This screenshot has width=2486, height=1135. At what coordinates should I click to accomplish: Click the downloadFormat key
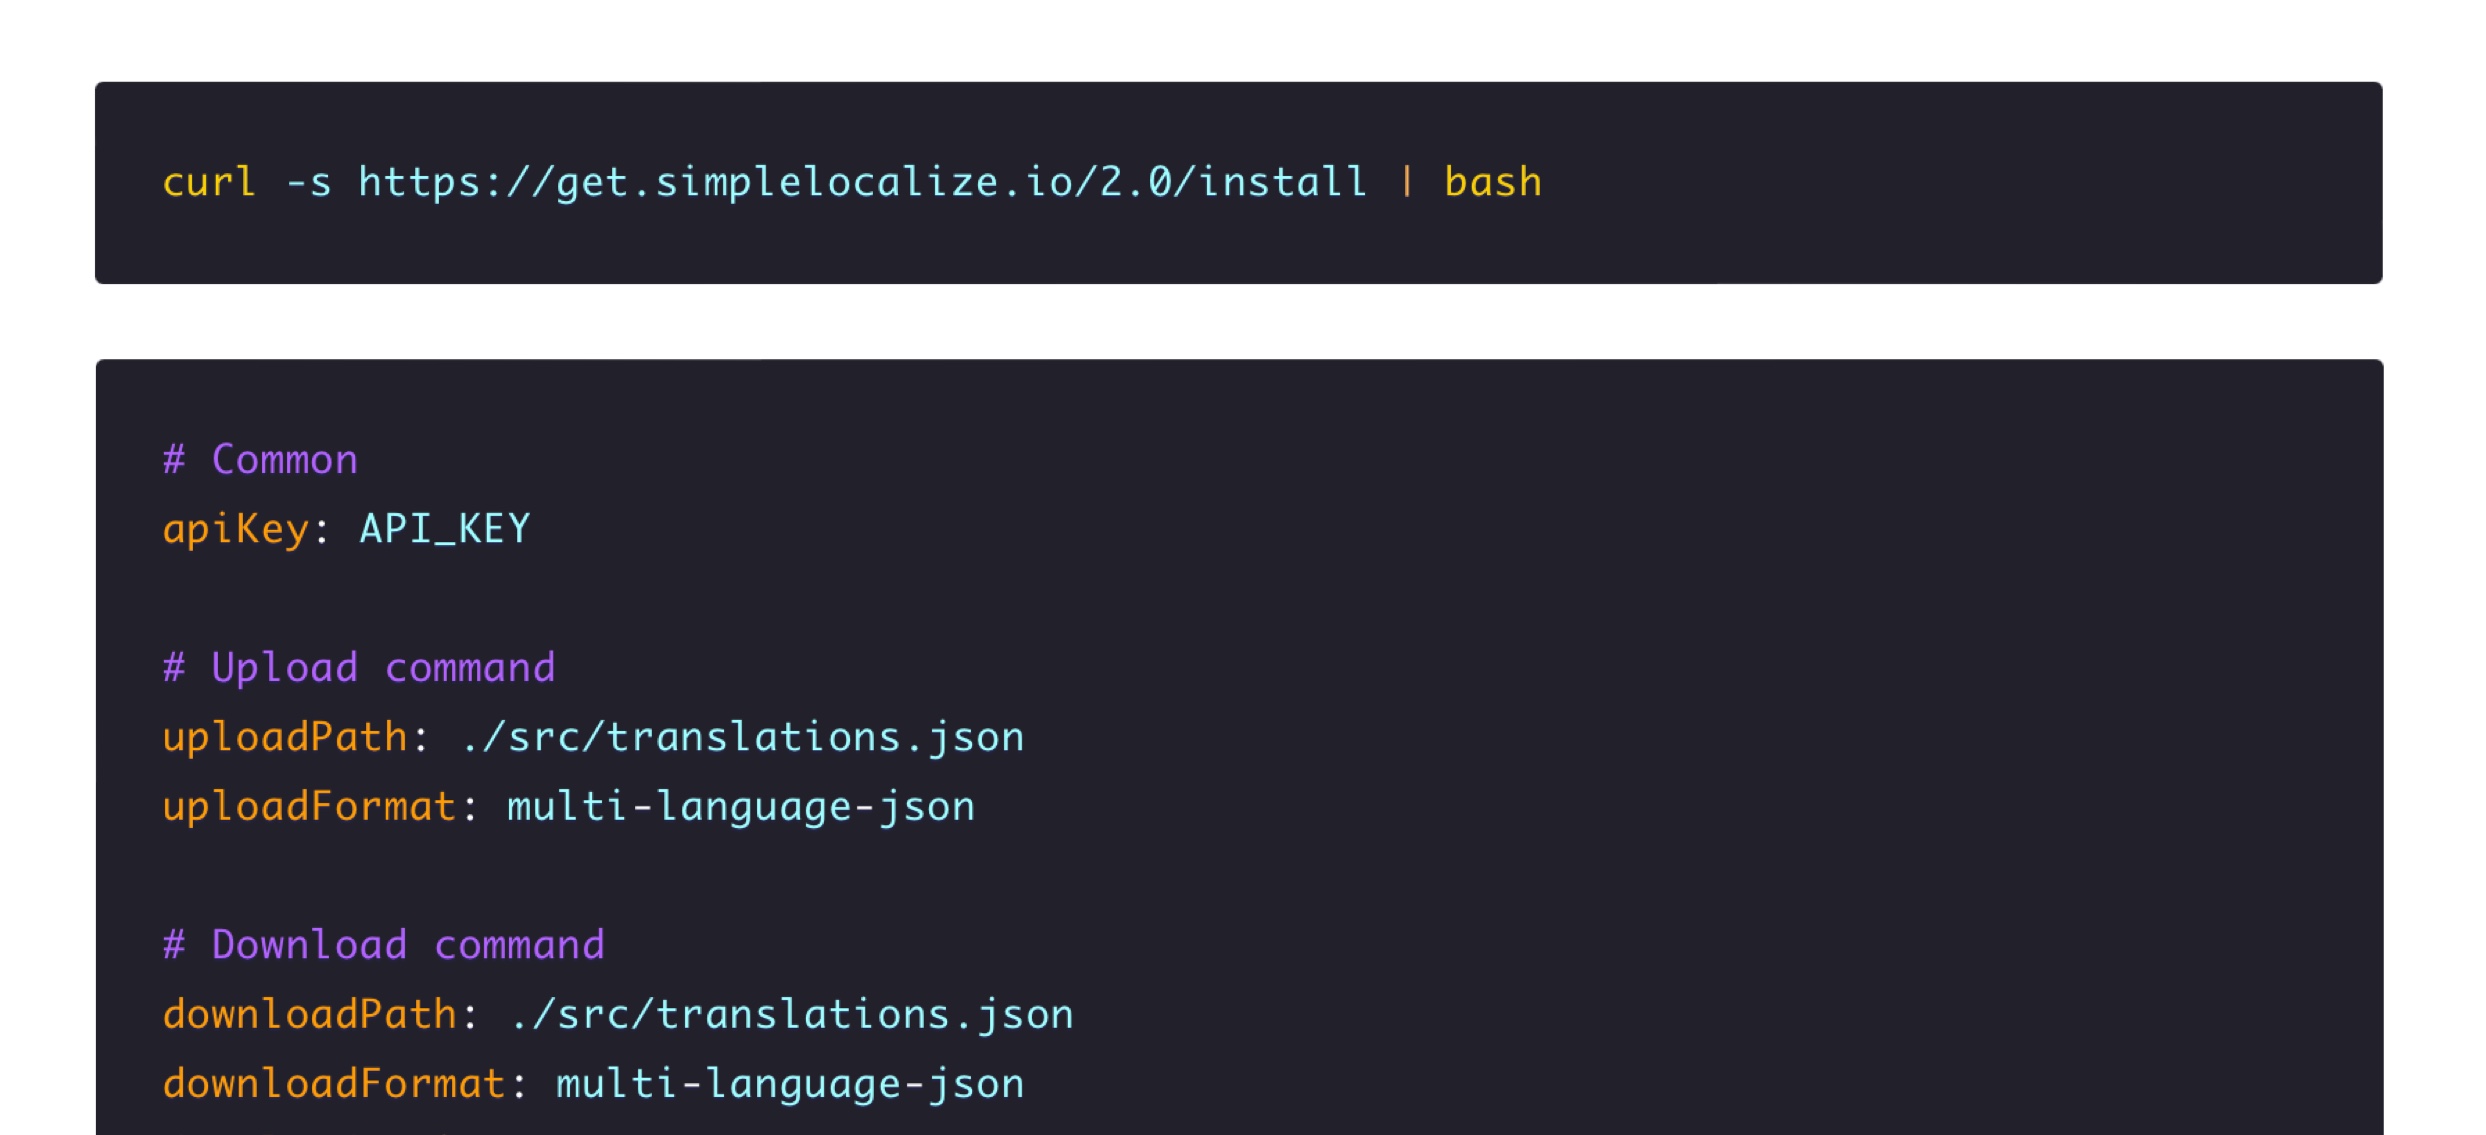(x=334, y=1083)
